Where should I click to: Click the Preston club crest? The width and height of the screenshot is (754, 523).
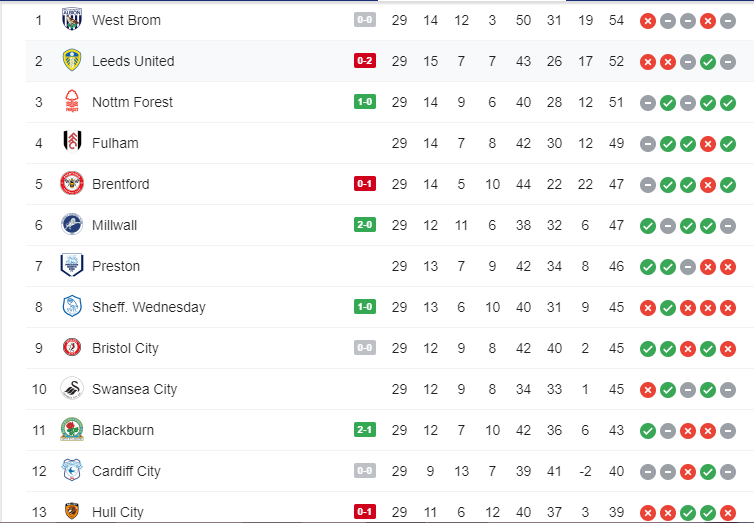(71, 266)
